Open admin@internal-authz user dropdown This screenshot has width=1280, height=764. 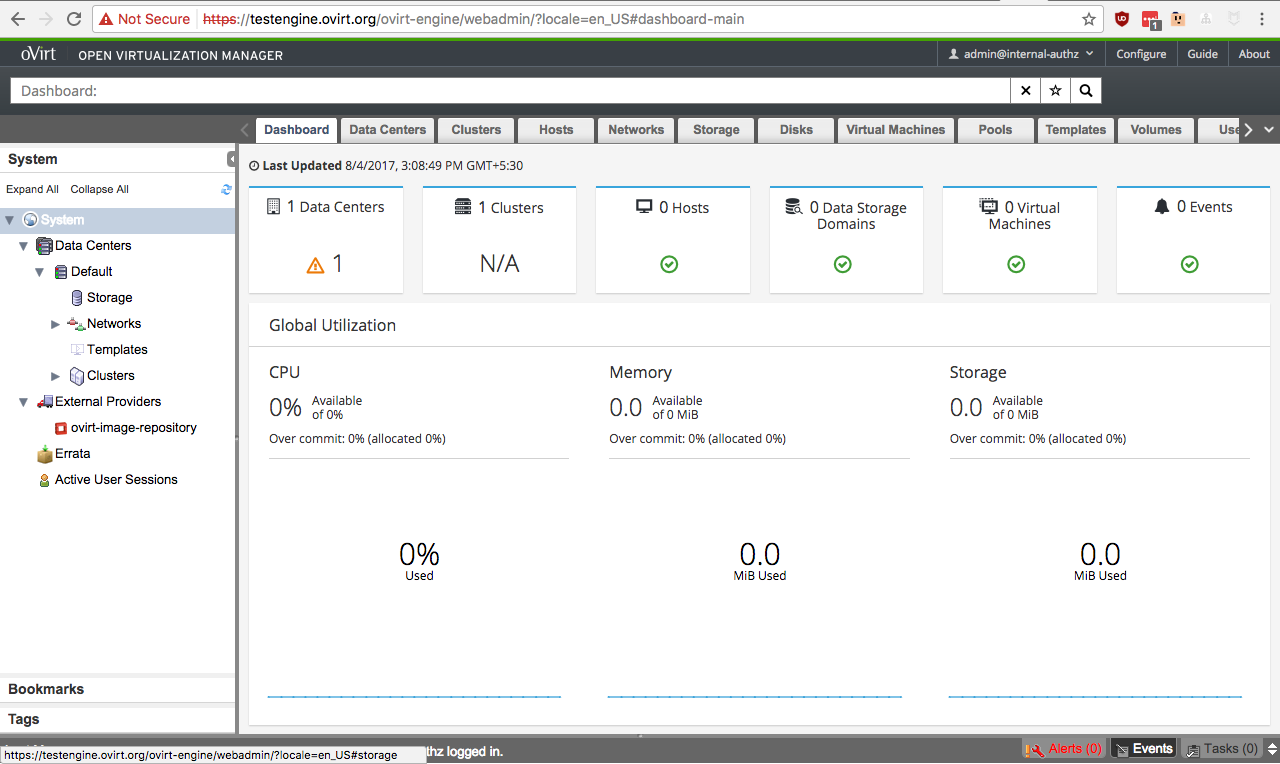click(x=1021, y=54)
